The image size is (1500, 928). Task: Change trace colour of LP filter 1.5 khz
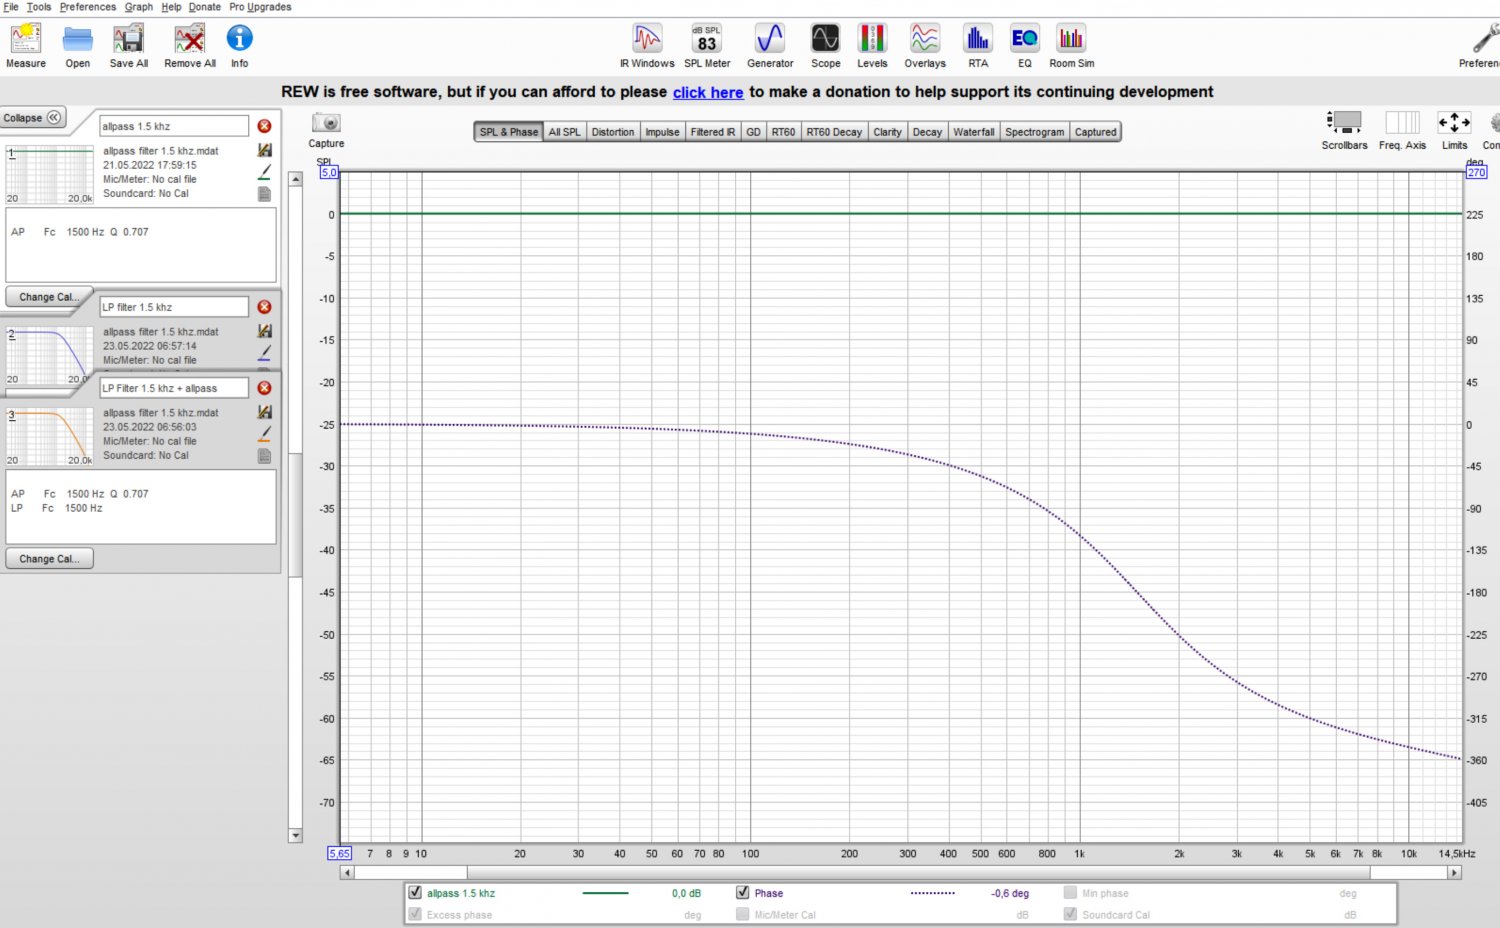pyautogui.click(x=264, y=353)
